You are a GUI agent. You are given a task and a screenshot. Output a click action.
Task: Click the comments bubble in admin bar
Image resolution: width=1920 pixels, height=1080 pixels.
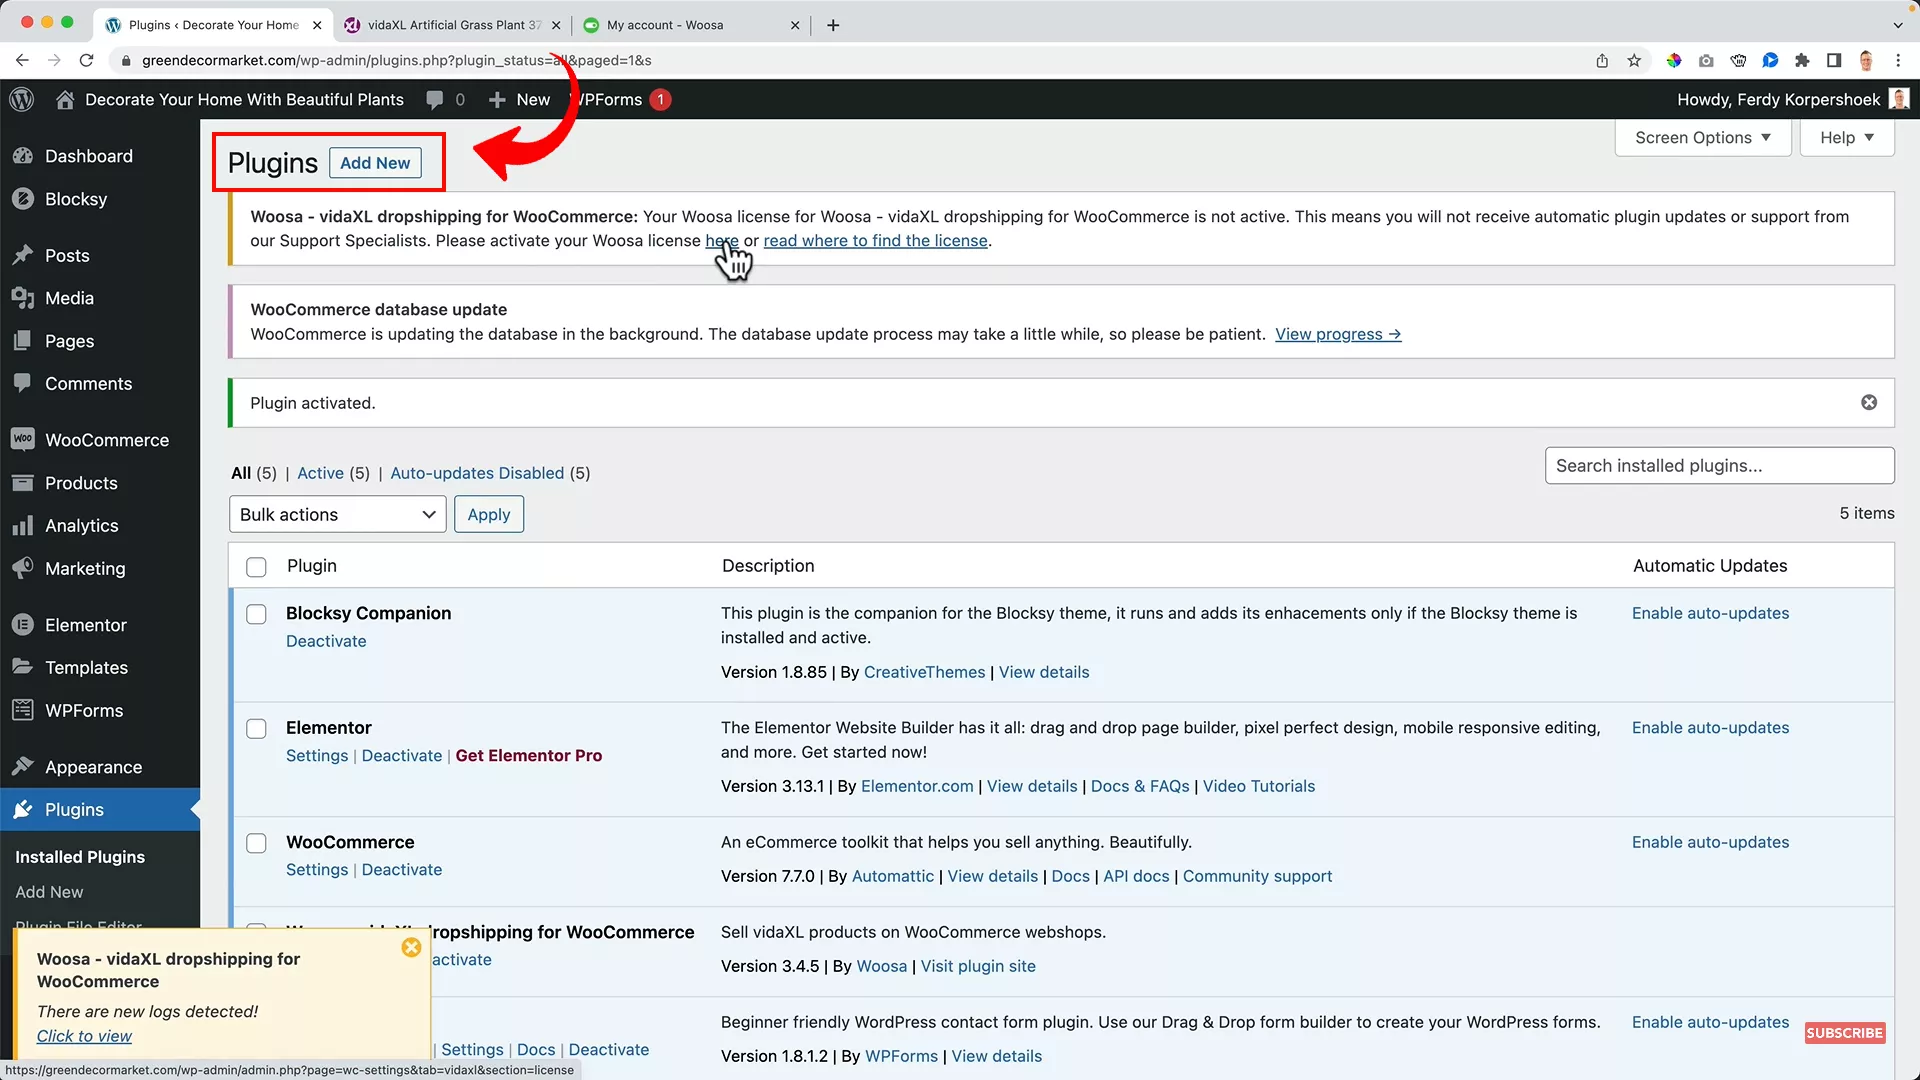[437, 99]
